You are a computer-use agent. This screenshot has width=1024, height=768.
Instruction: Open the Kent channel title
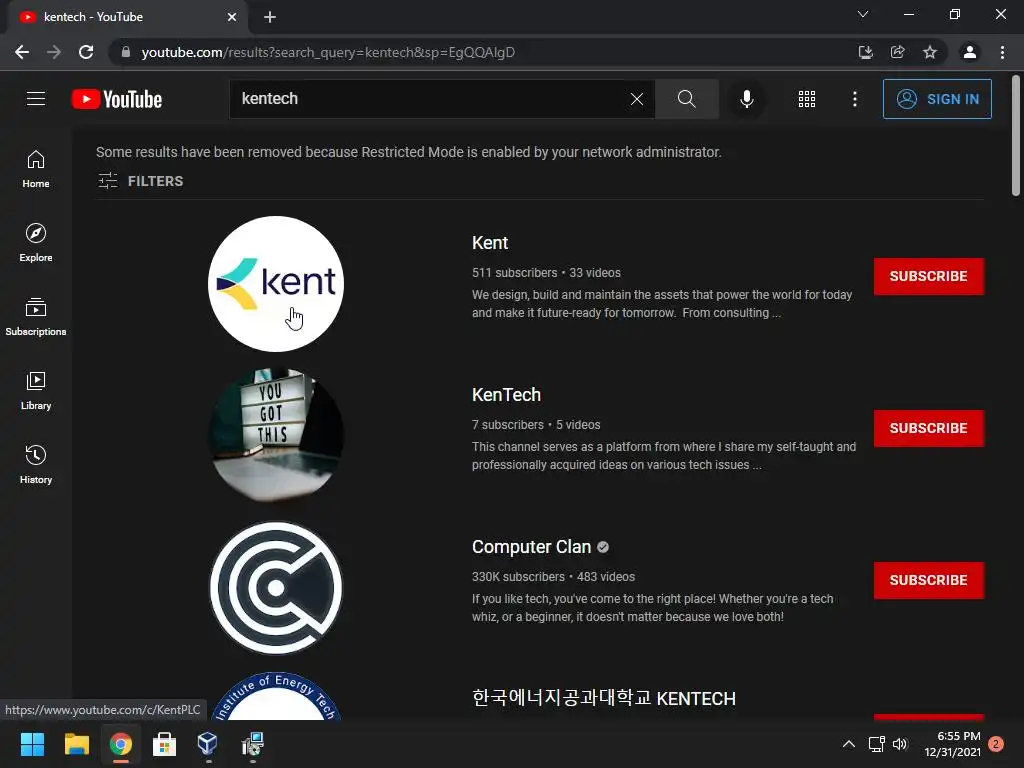point(490,243)
